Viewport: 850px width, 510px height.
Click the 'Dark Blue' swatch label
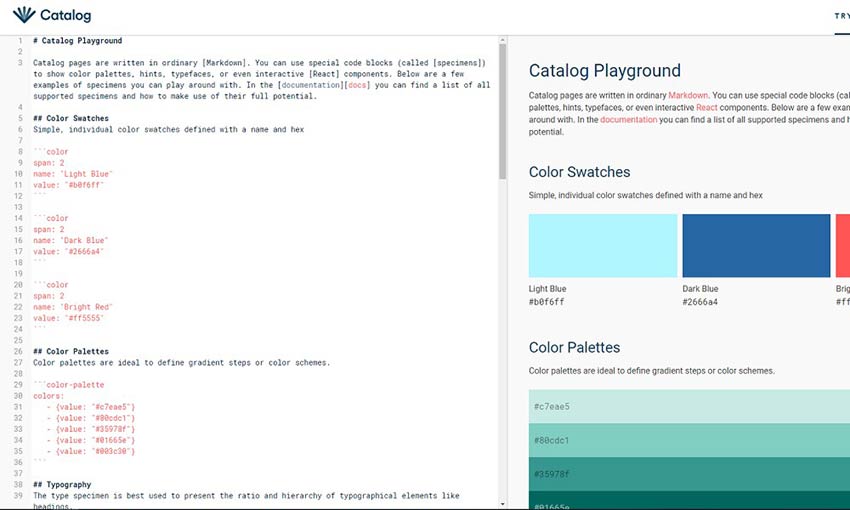[x=700, y=289]
